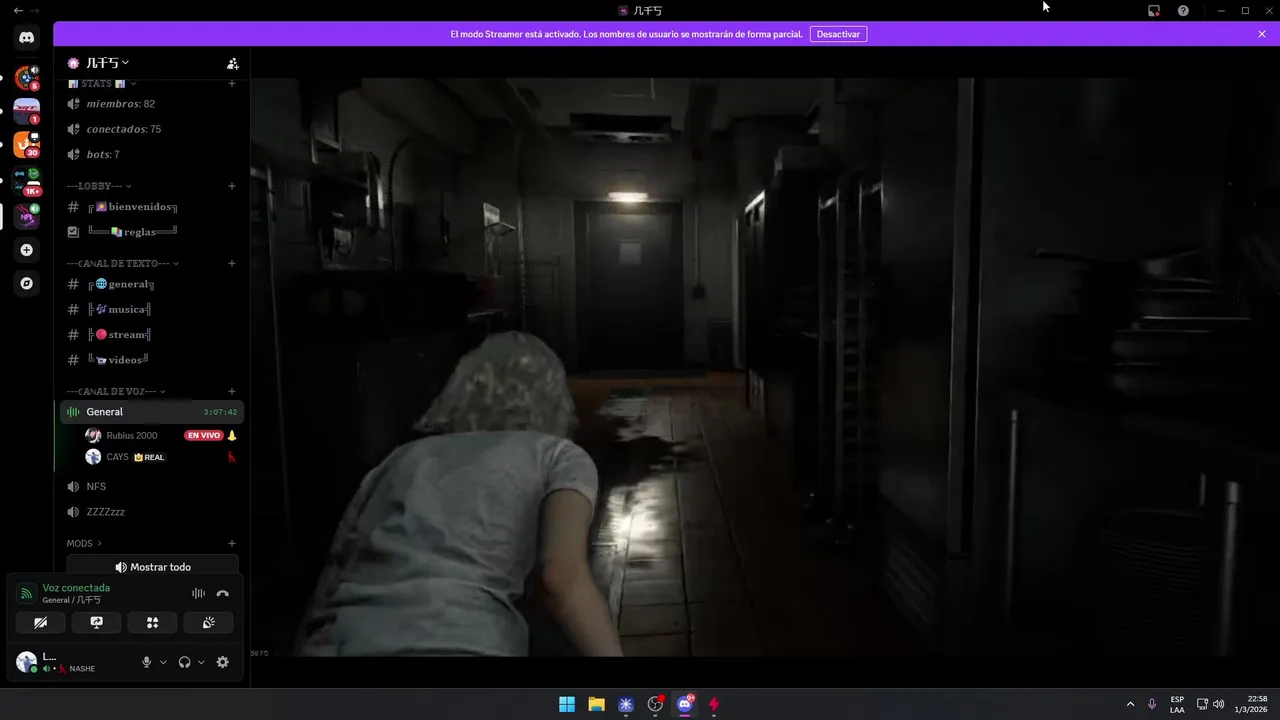Viewport: 1280px width, 720px height.
Task: Click the game stream video
Action: [765, 367]
